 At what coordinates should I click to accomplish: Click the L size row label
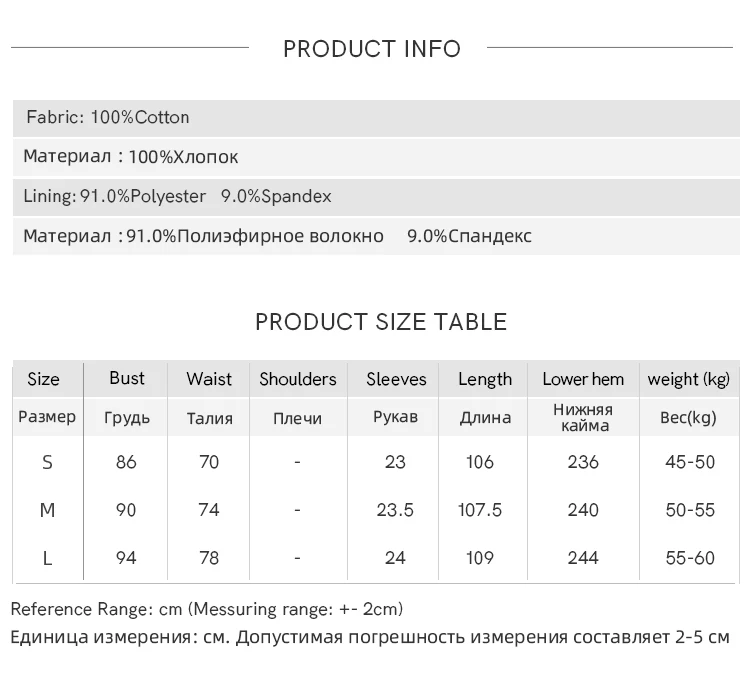pos(47,558)
